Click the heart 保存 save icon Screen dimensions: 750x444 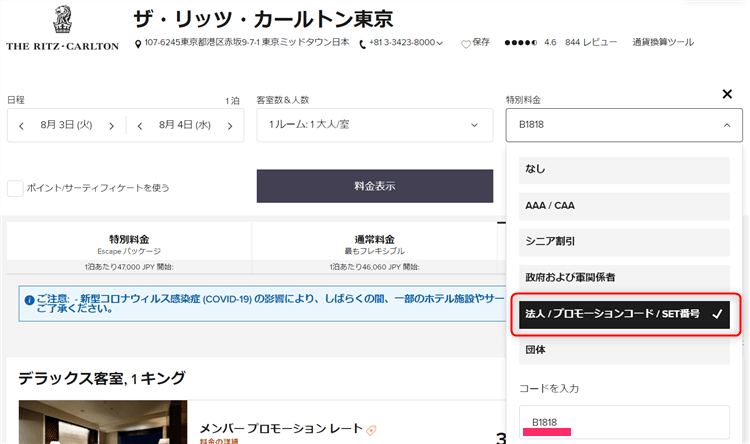[465, 44]
